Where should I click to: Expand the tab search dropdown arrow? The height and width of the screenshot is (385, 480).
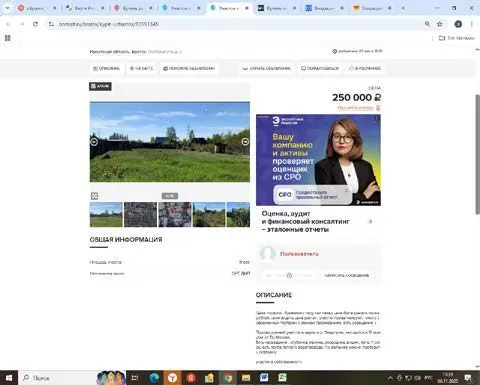pos(7,8)
